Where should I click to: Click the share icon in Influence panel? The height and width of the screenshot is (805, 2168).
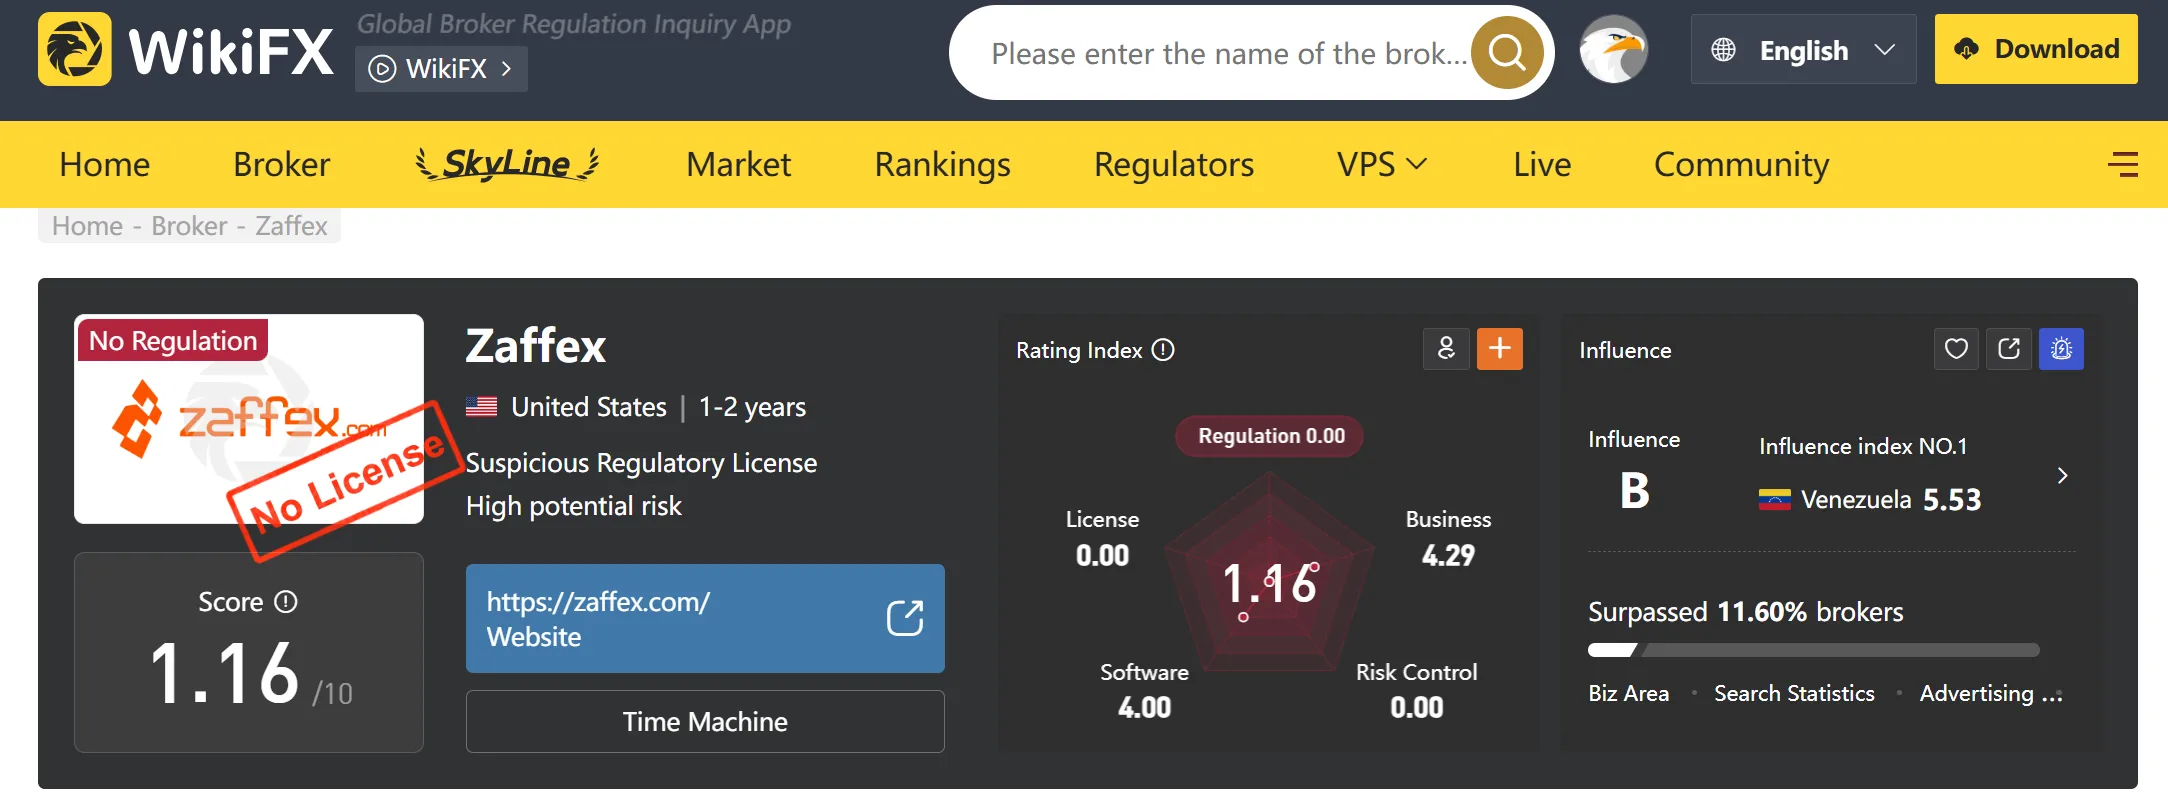2009,349
